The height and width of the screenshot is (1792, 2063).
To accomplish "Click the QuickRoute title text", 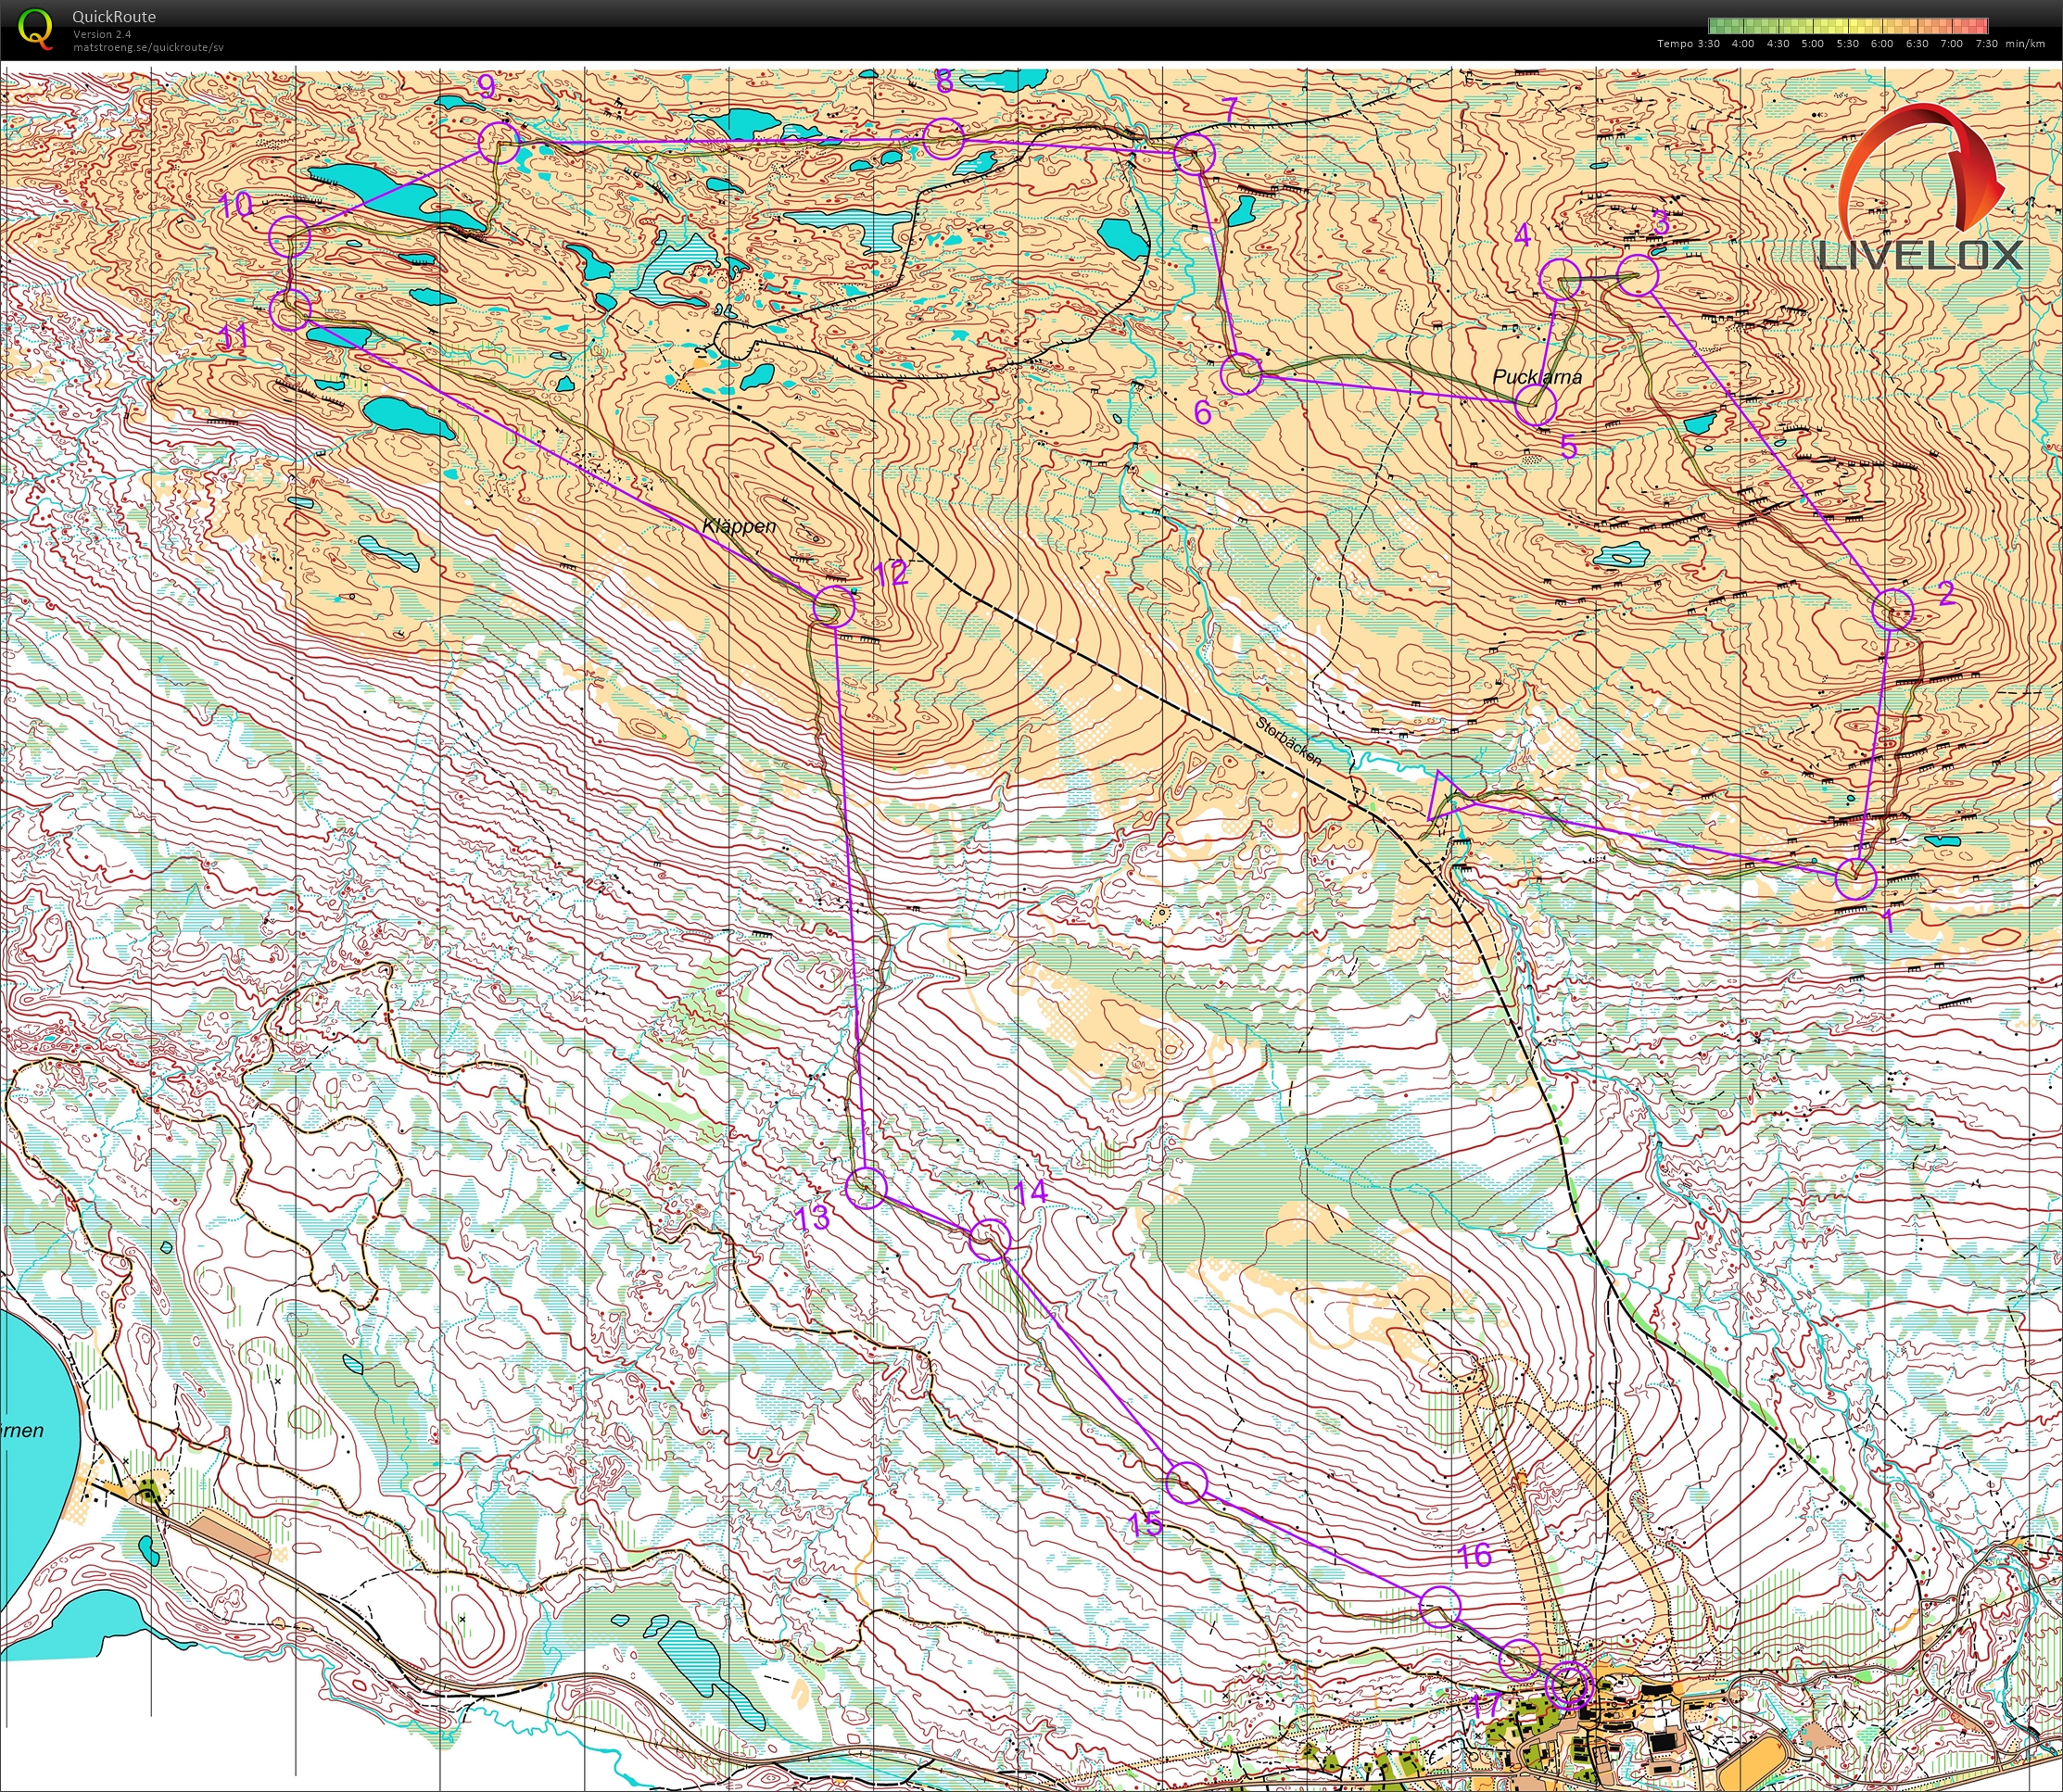I will click(x=114, y=17).
